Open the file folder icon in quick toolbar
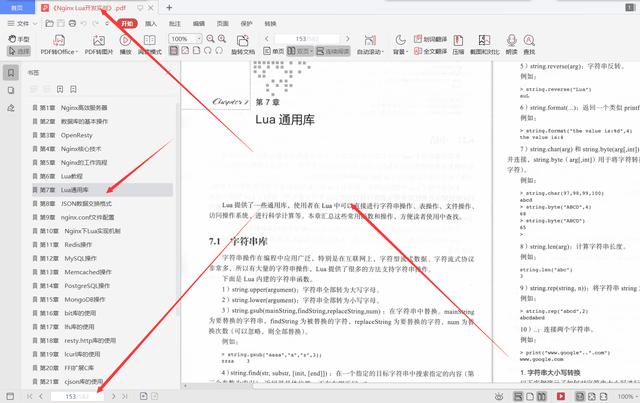The image size is (640, 403). tap(49, 24)
